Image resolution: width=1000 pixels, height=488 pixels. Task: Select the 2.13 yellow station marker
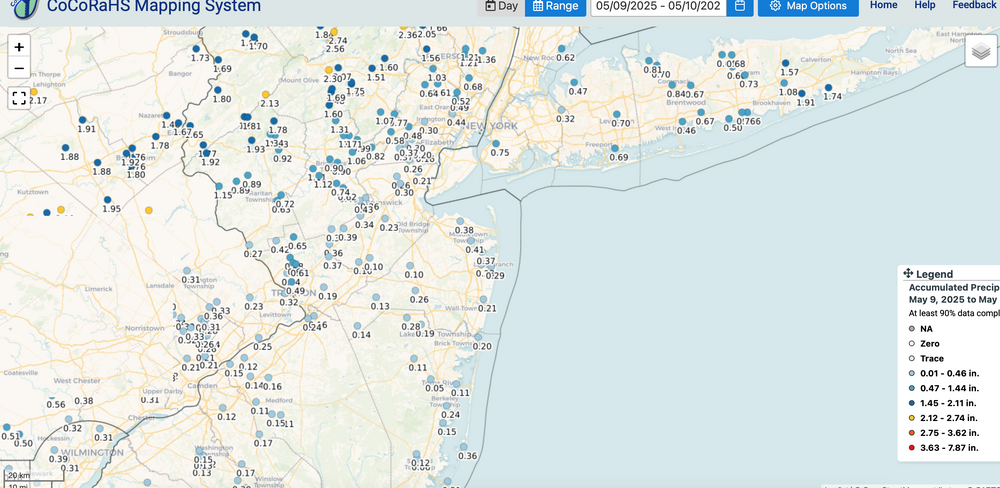(266, 94)
